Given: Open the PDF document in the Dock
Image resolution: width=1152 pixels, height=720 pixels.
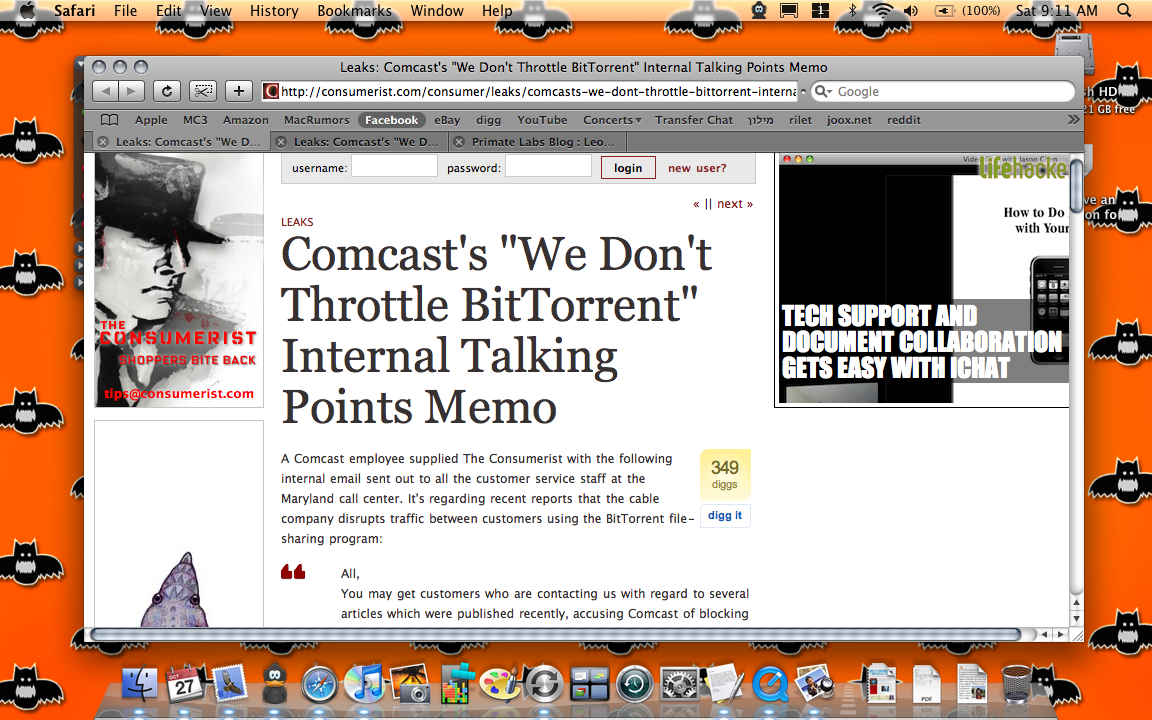Looking at the screenshot, I should (x=926, y=685).
